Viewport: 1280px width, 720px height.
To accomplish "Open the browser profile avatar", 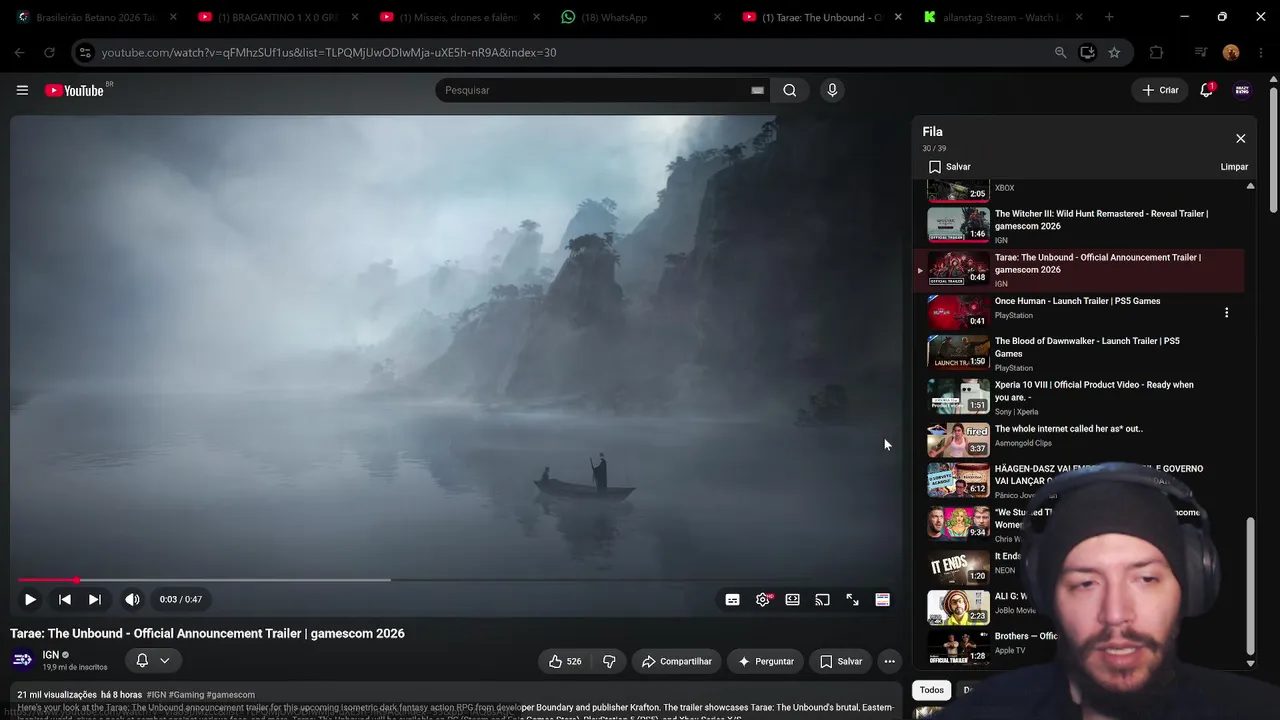I will [1231, 52].
